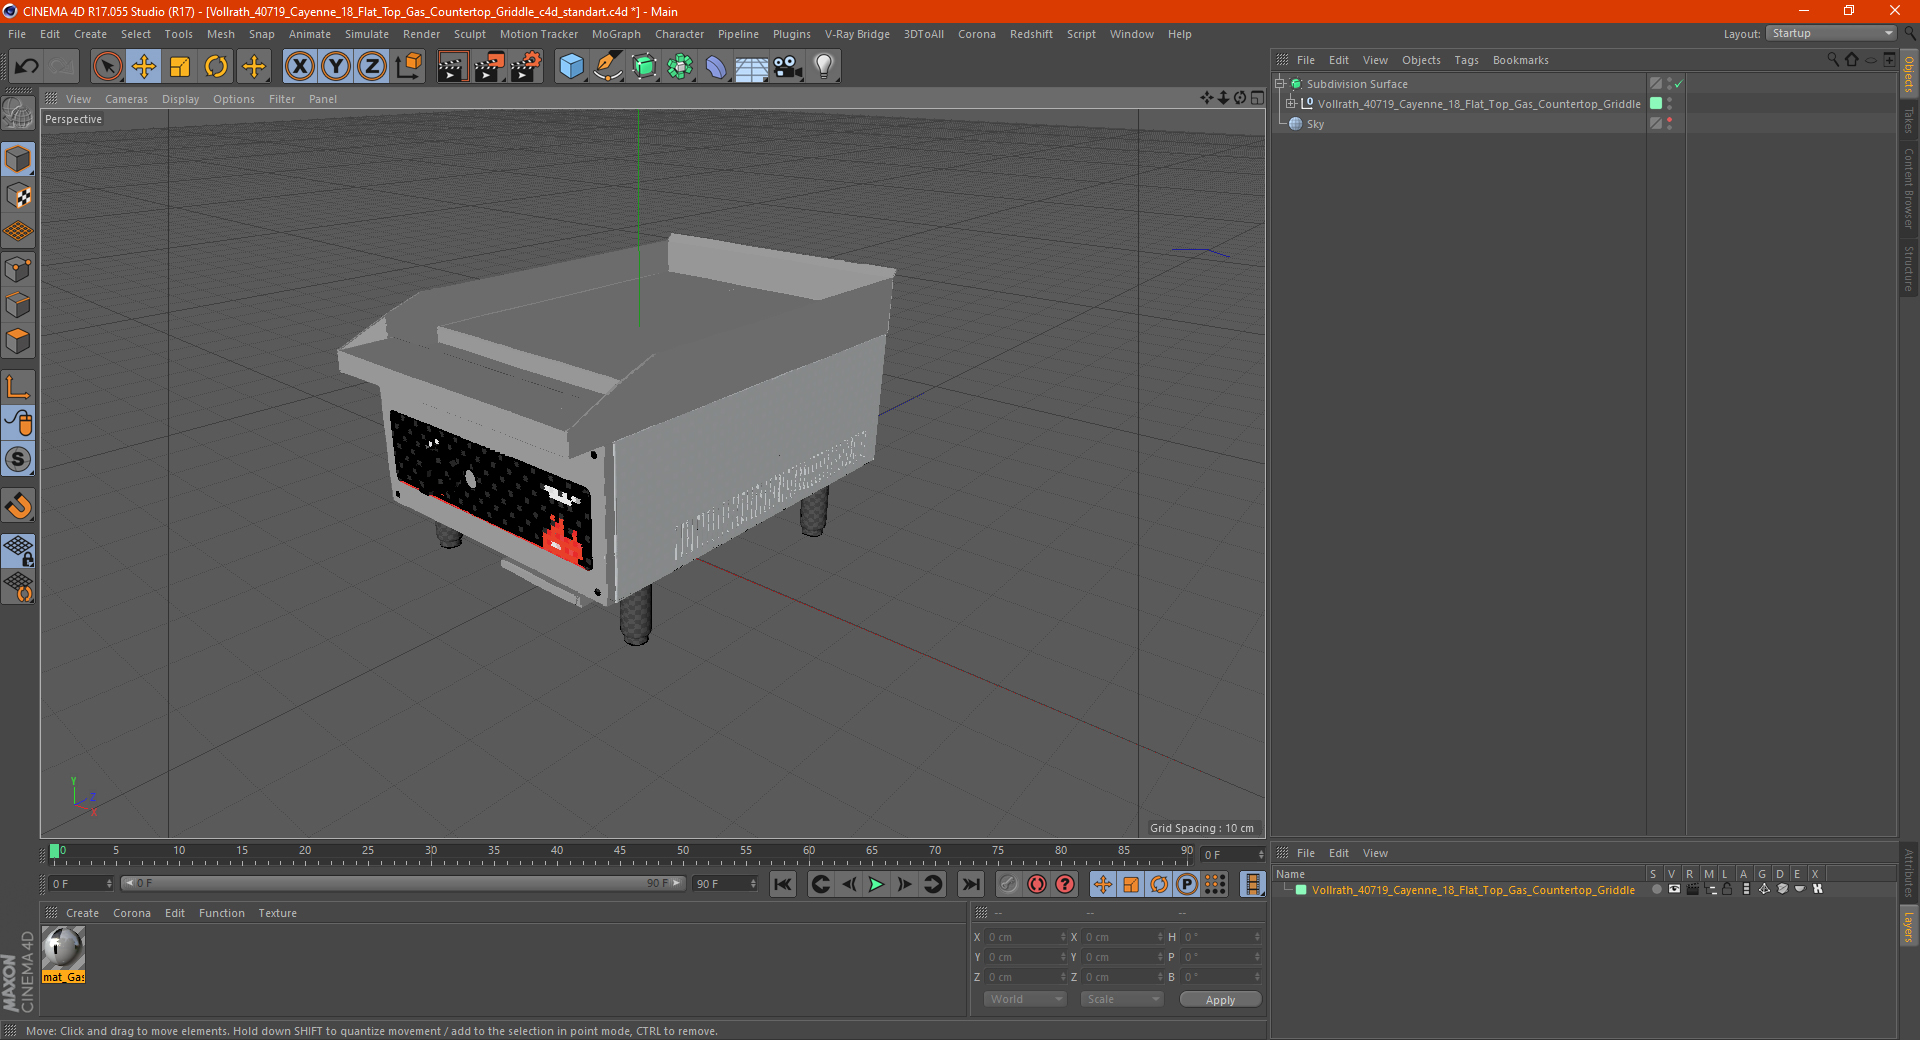Image resolution: width=1920 pixels, height=1040 pixels.
Task: Open the Scale mode dropdown
Action: pyautogui.click(x=1122, y=999)
